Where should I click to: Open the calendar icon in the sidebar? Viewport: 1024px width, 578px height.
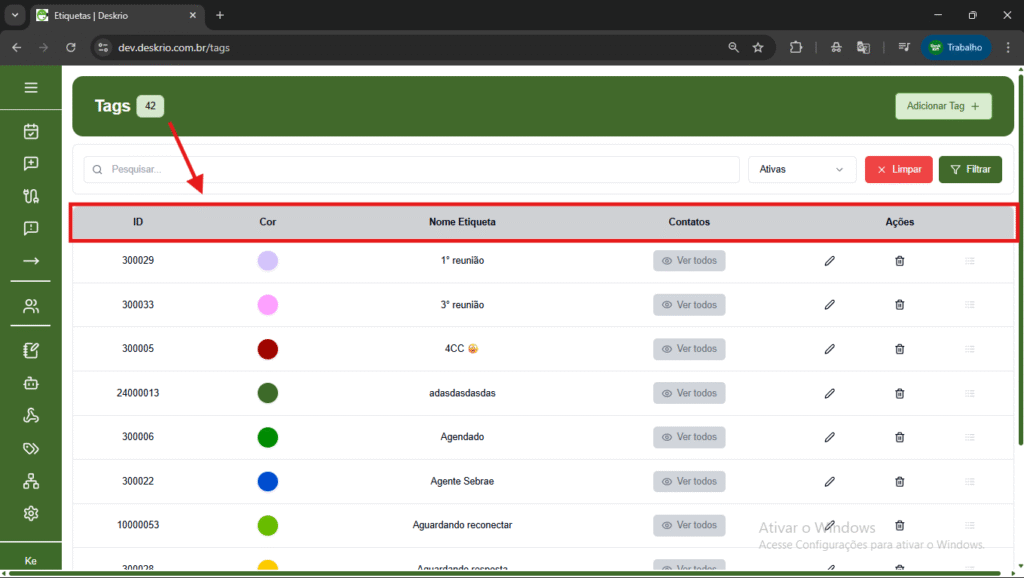point(31,131)
